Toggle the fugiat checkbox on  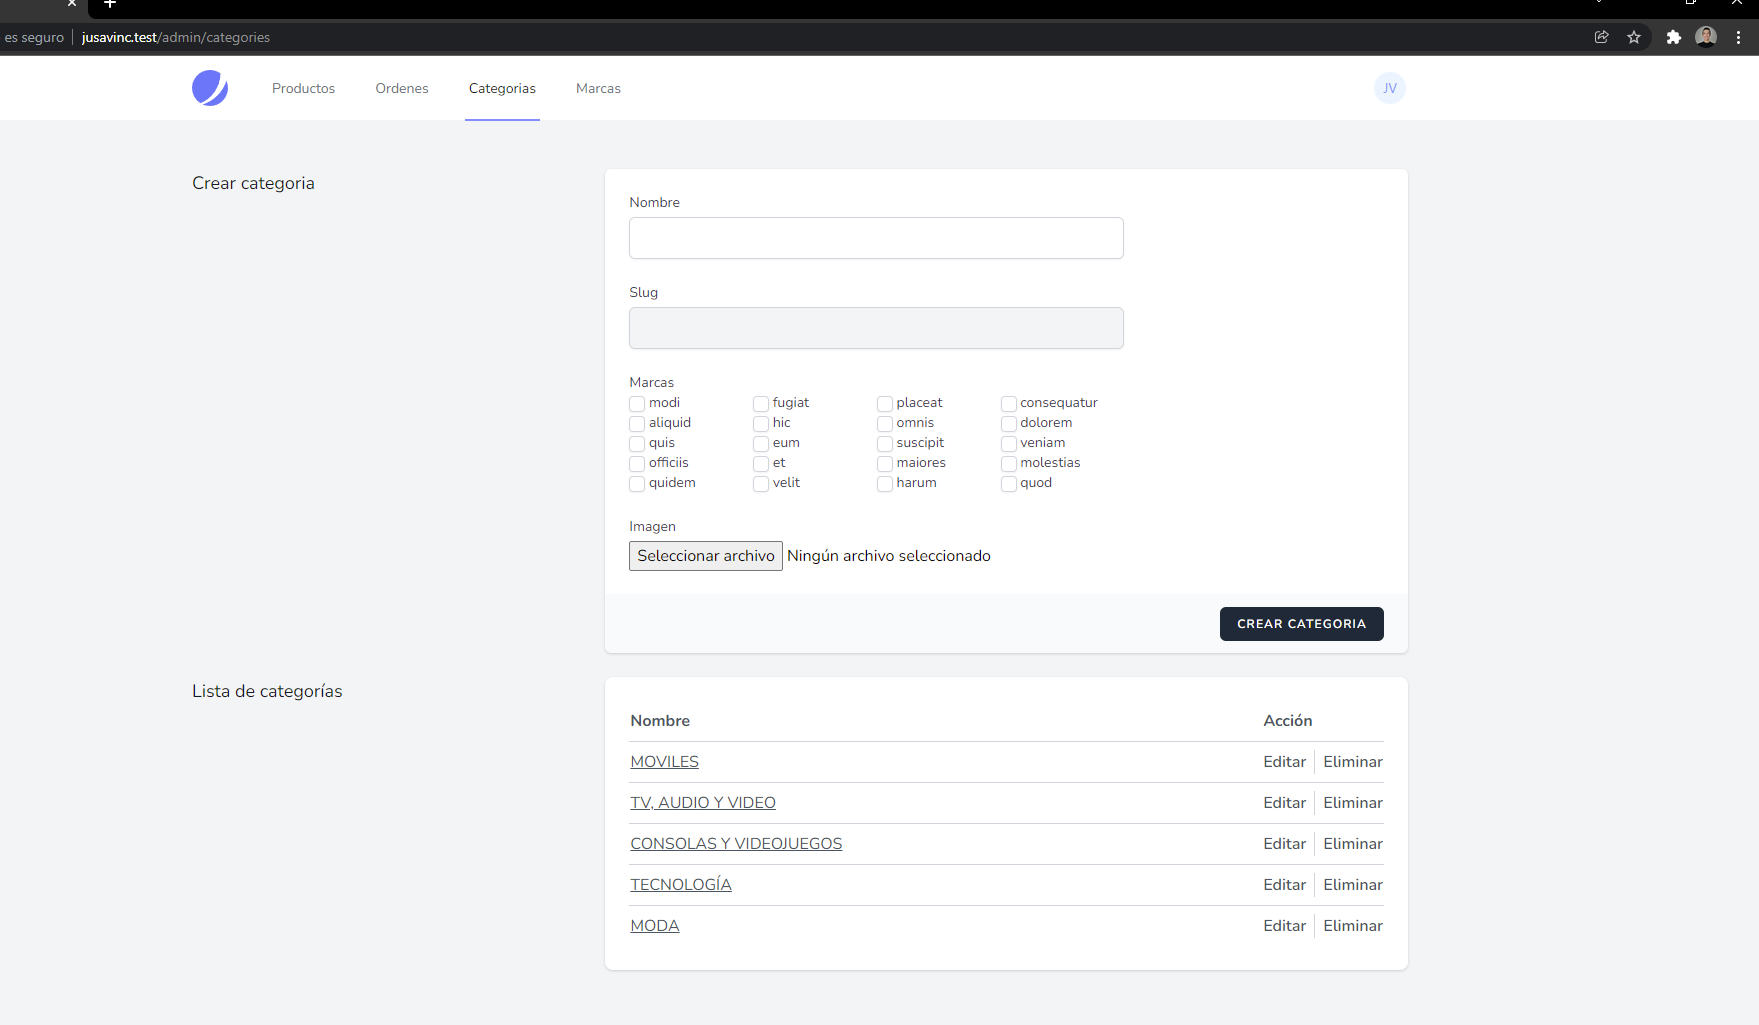click(760, 403)
